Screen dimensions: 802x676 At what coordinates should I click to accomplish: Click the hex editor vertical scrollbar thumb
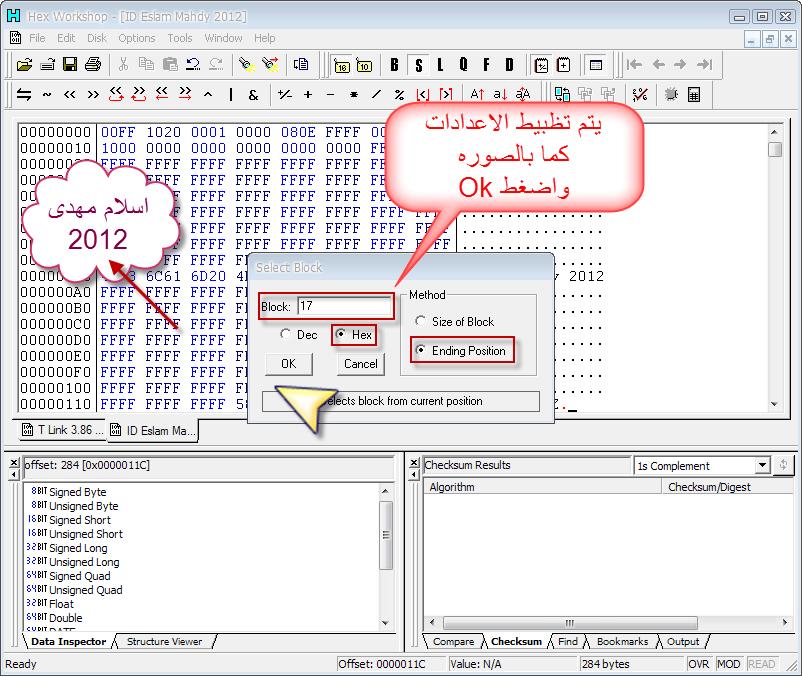click(x=775, y=149)
